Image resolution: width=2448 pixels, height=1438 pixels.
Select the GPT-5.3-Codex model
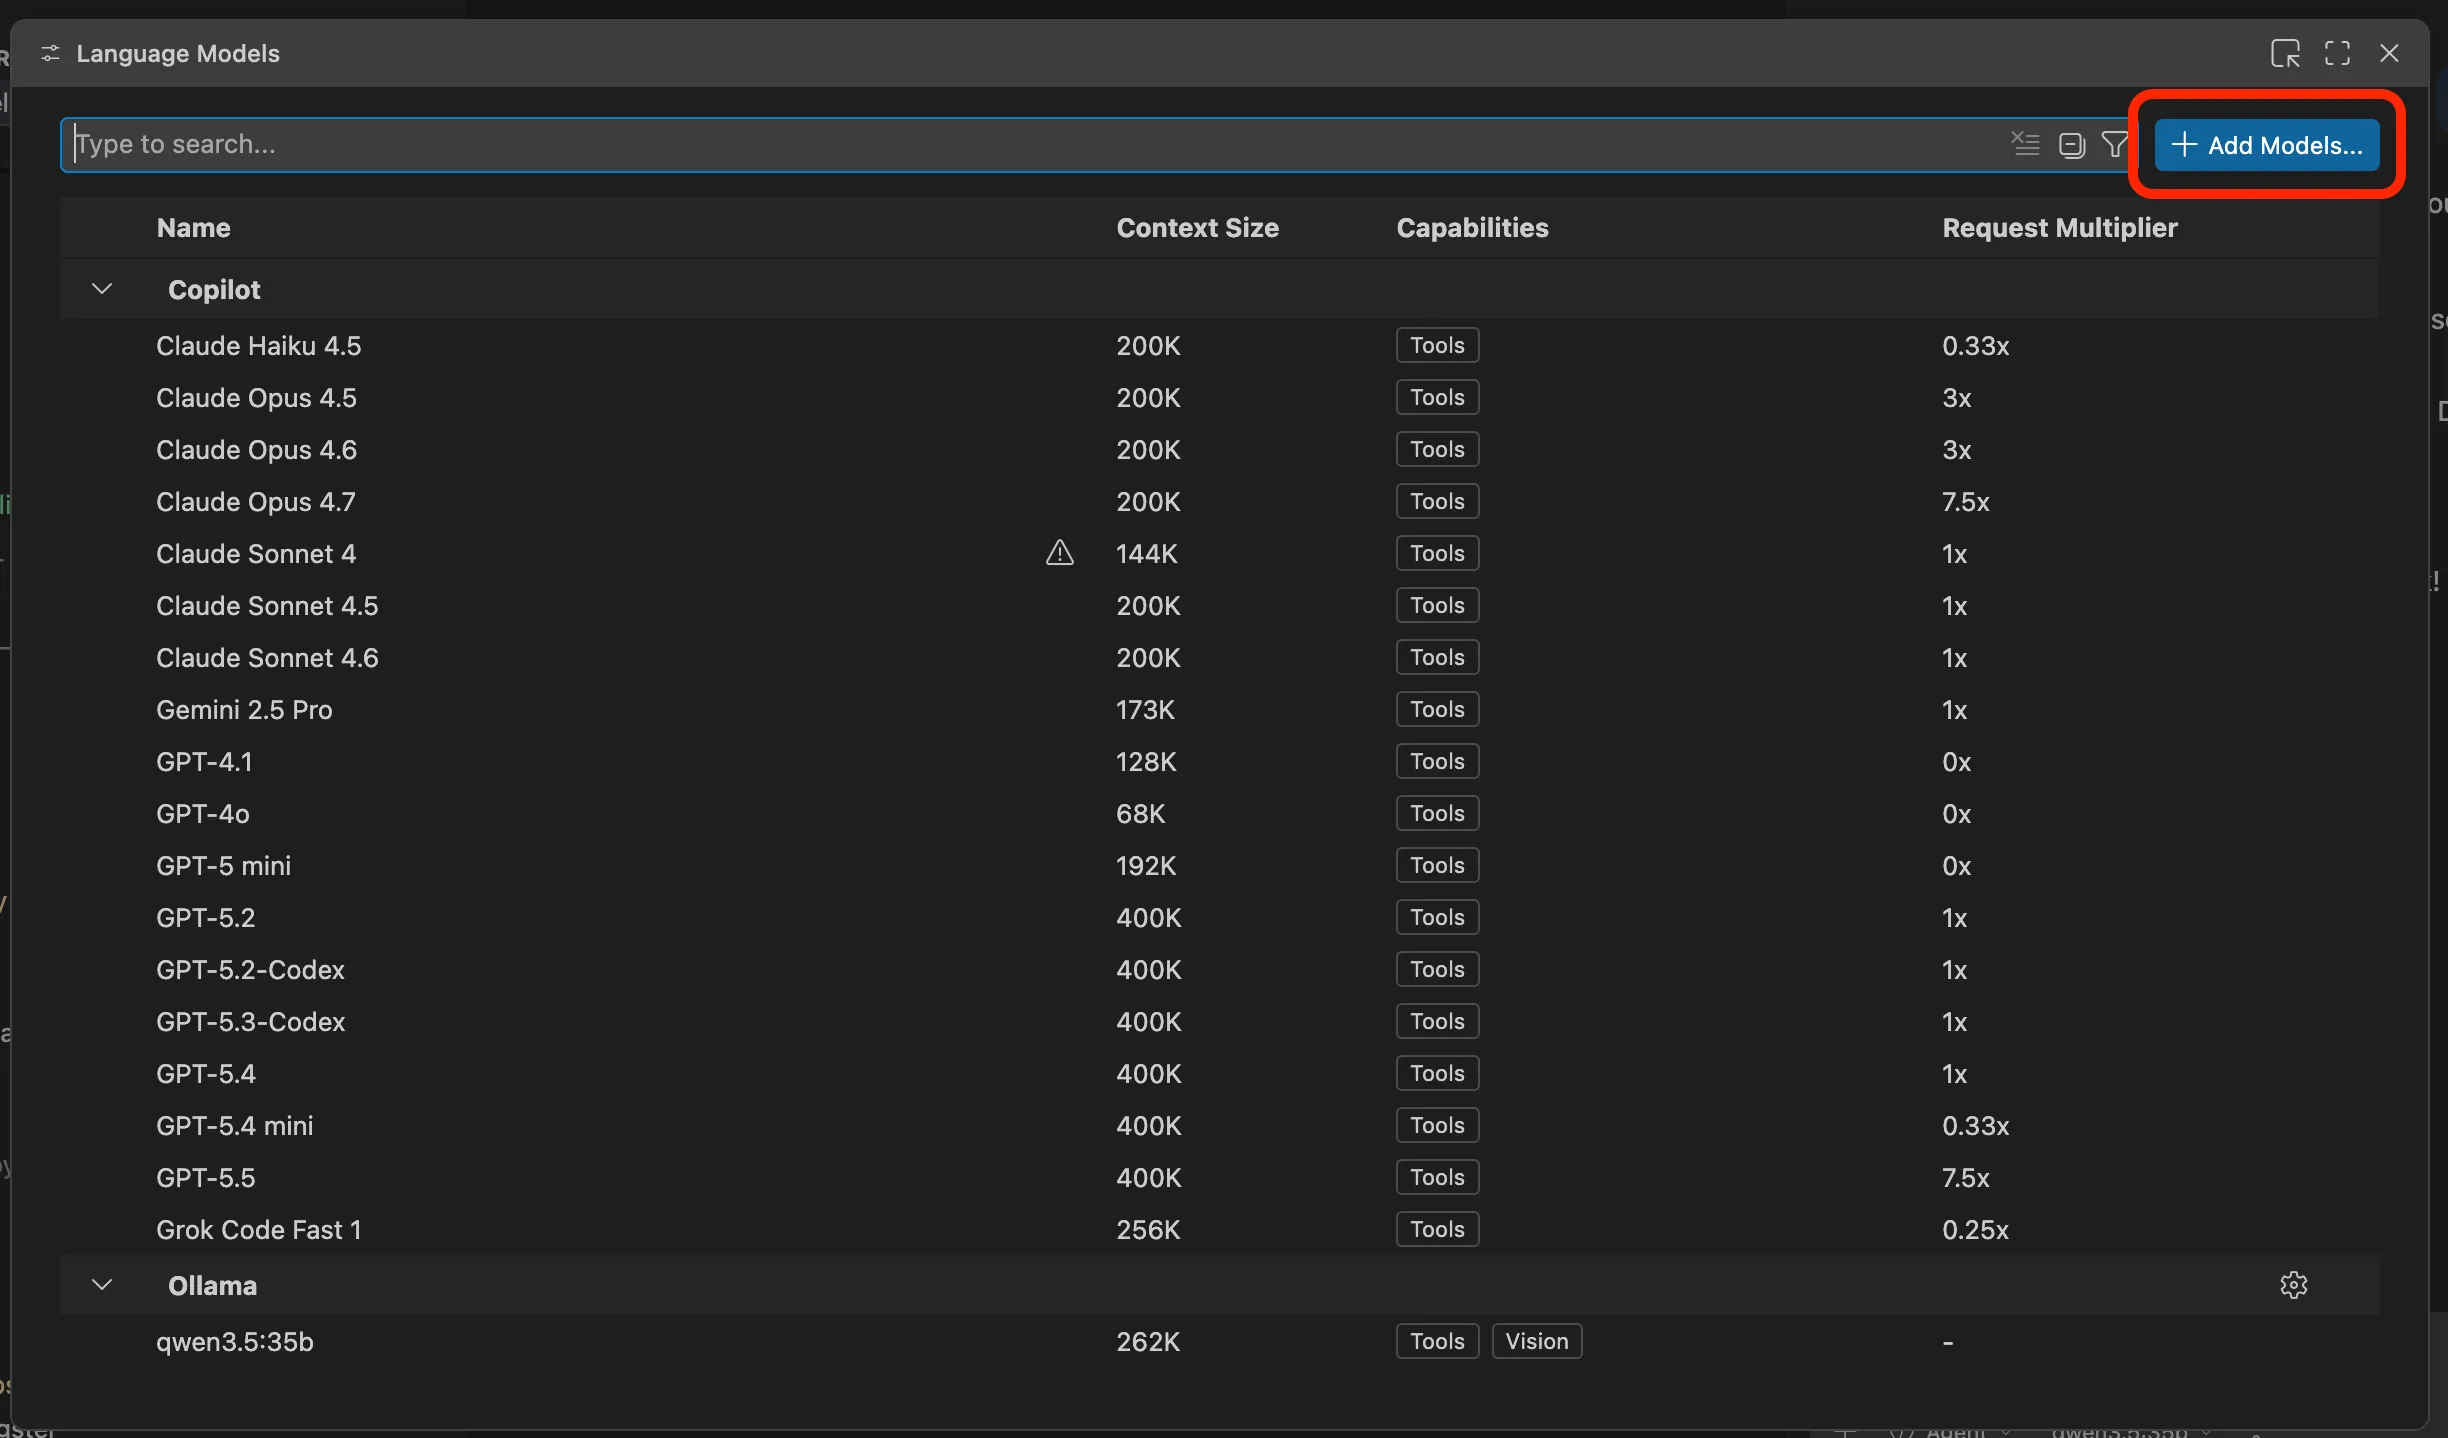pyautogui.click(x=1219, y=1022)
